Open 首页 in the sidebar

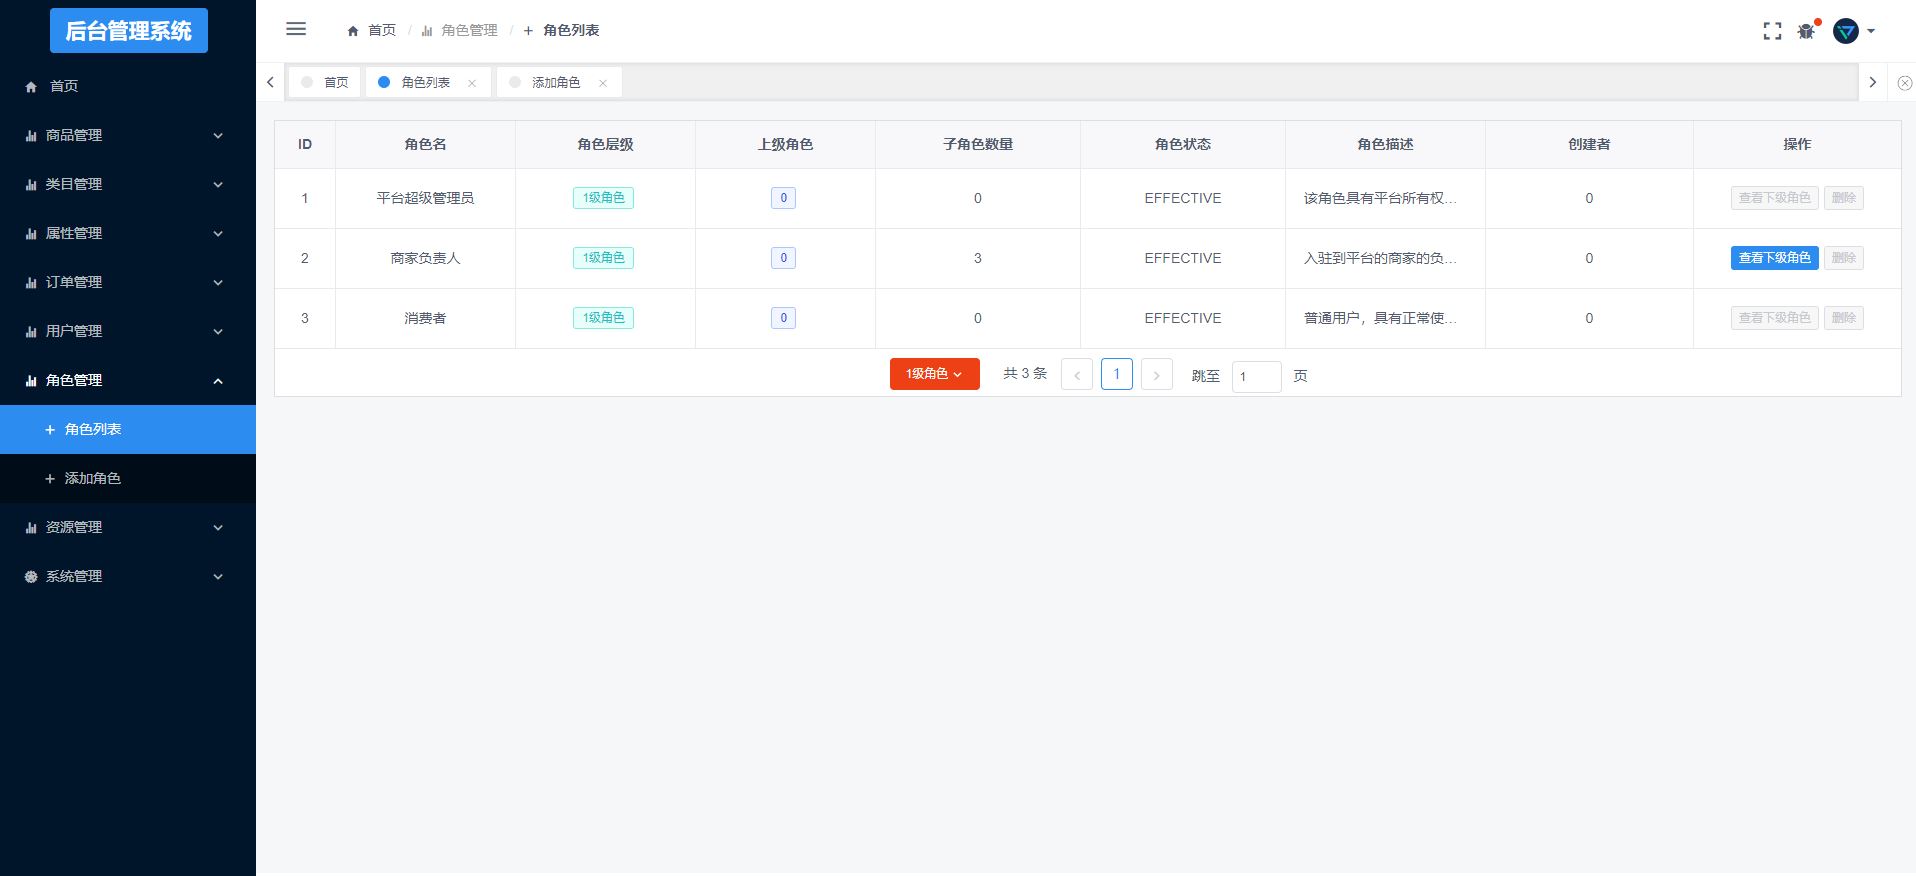[128, 86]
